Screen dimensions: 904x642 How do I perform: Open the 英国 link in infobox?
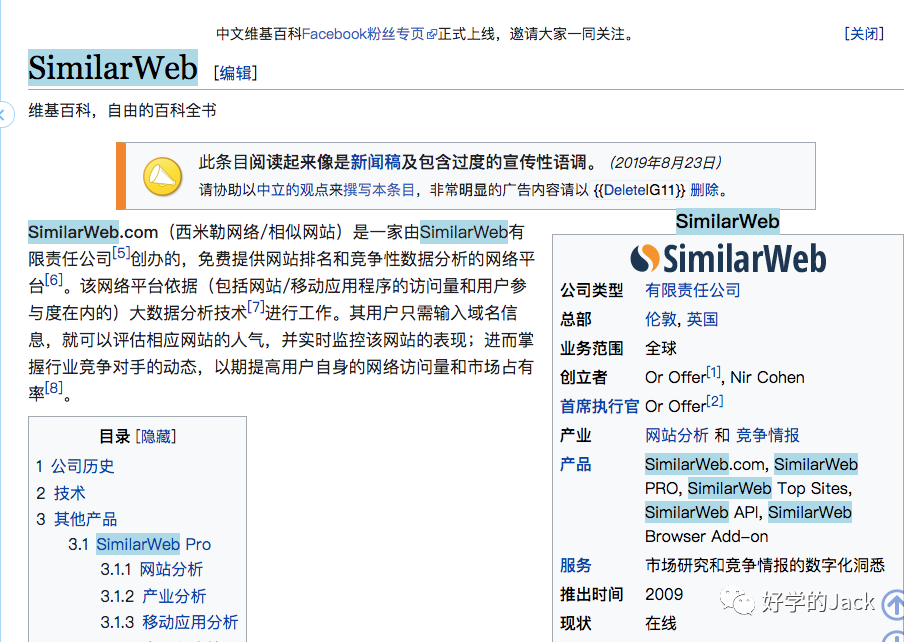pos(702,319)
